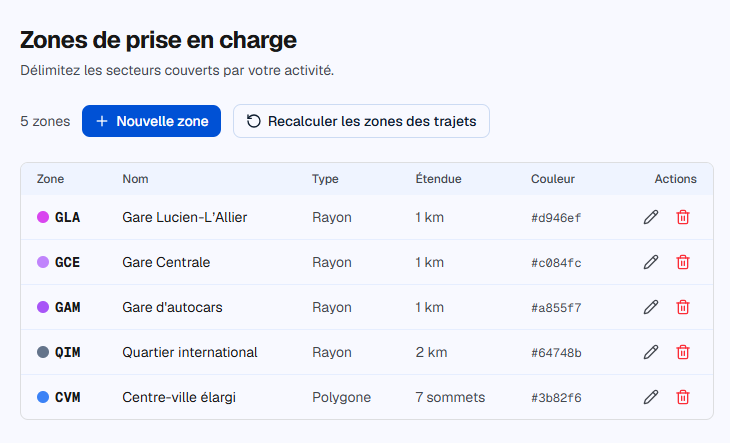Click the QIM grey color dot
Viewport: 730px width, 443px height.
point(43,352)
